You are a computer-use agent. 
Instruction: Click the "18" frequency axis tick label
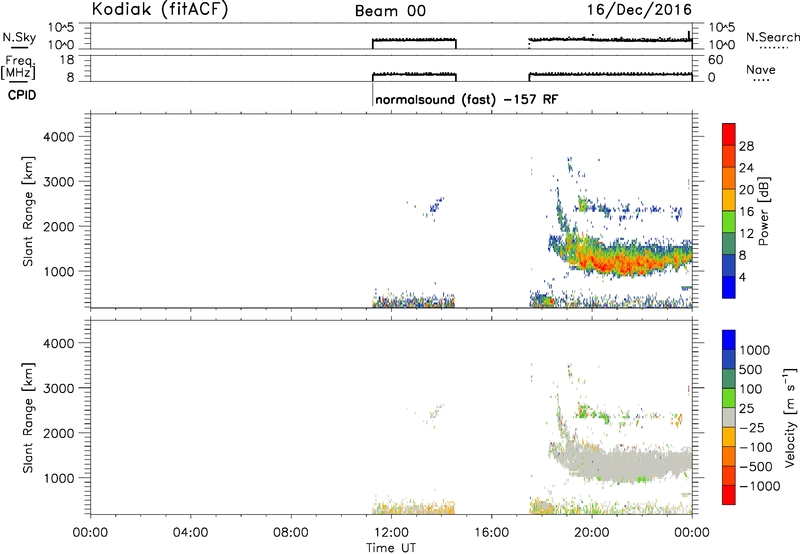(67, 60)
